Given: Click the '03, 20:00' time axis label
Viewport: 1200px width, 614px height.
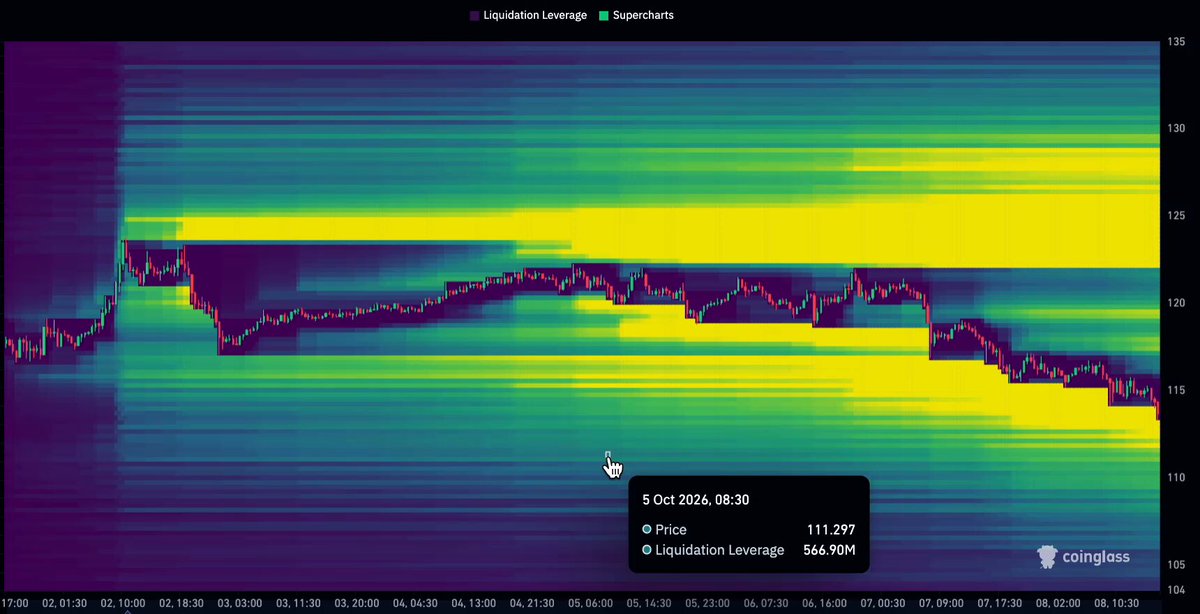Looking at the screenshot, I should pos(356,604).
